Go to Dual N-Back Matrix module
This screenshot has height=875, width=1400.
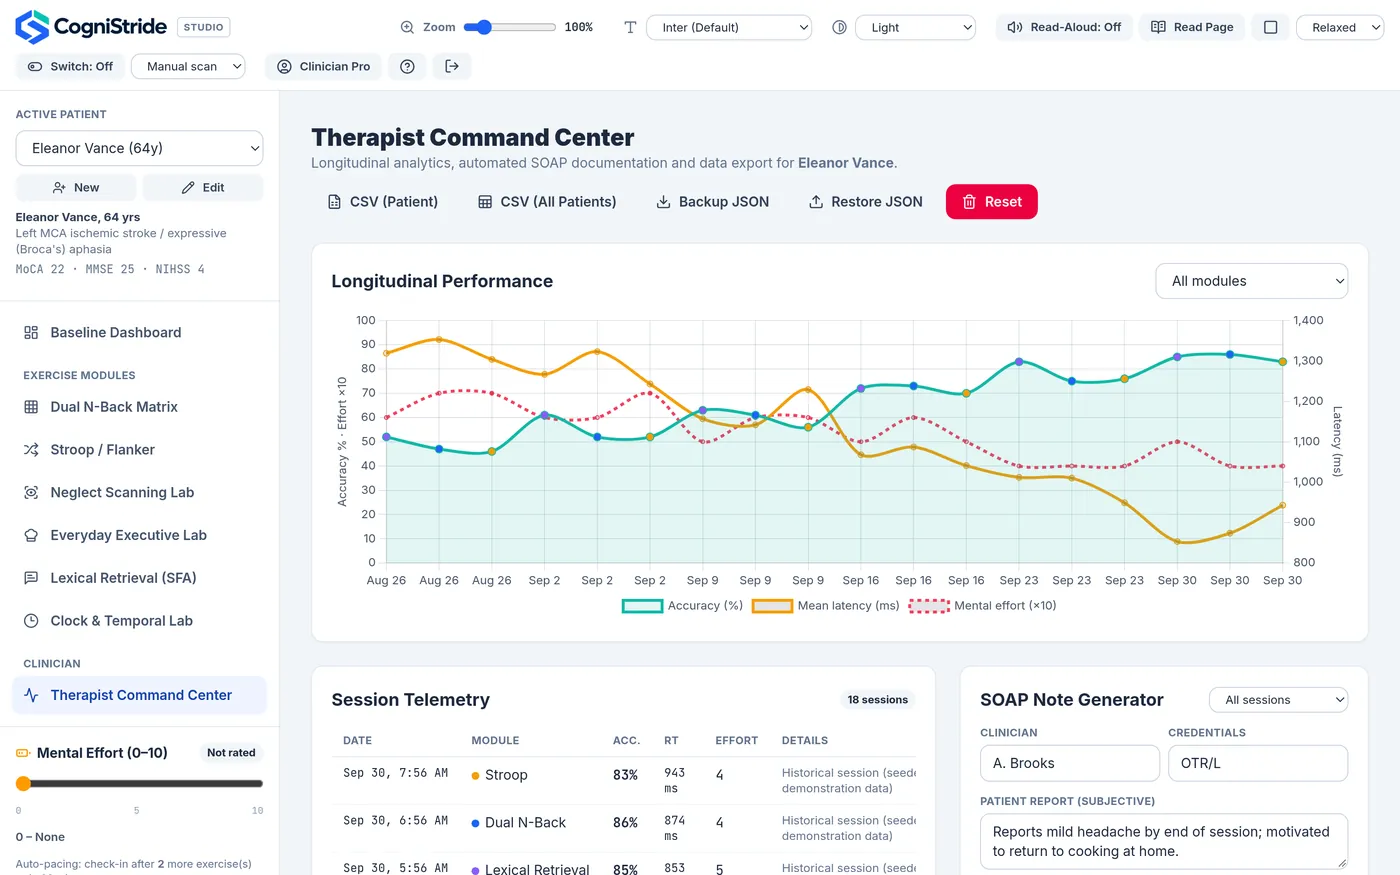click(139, 406)
